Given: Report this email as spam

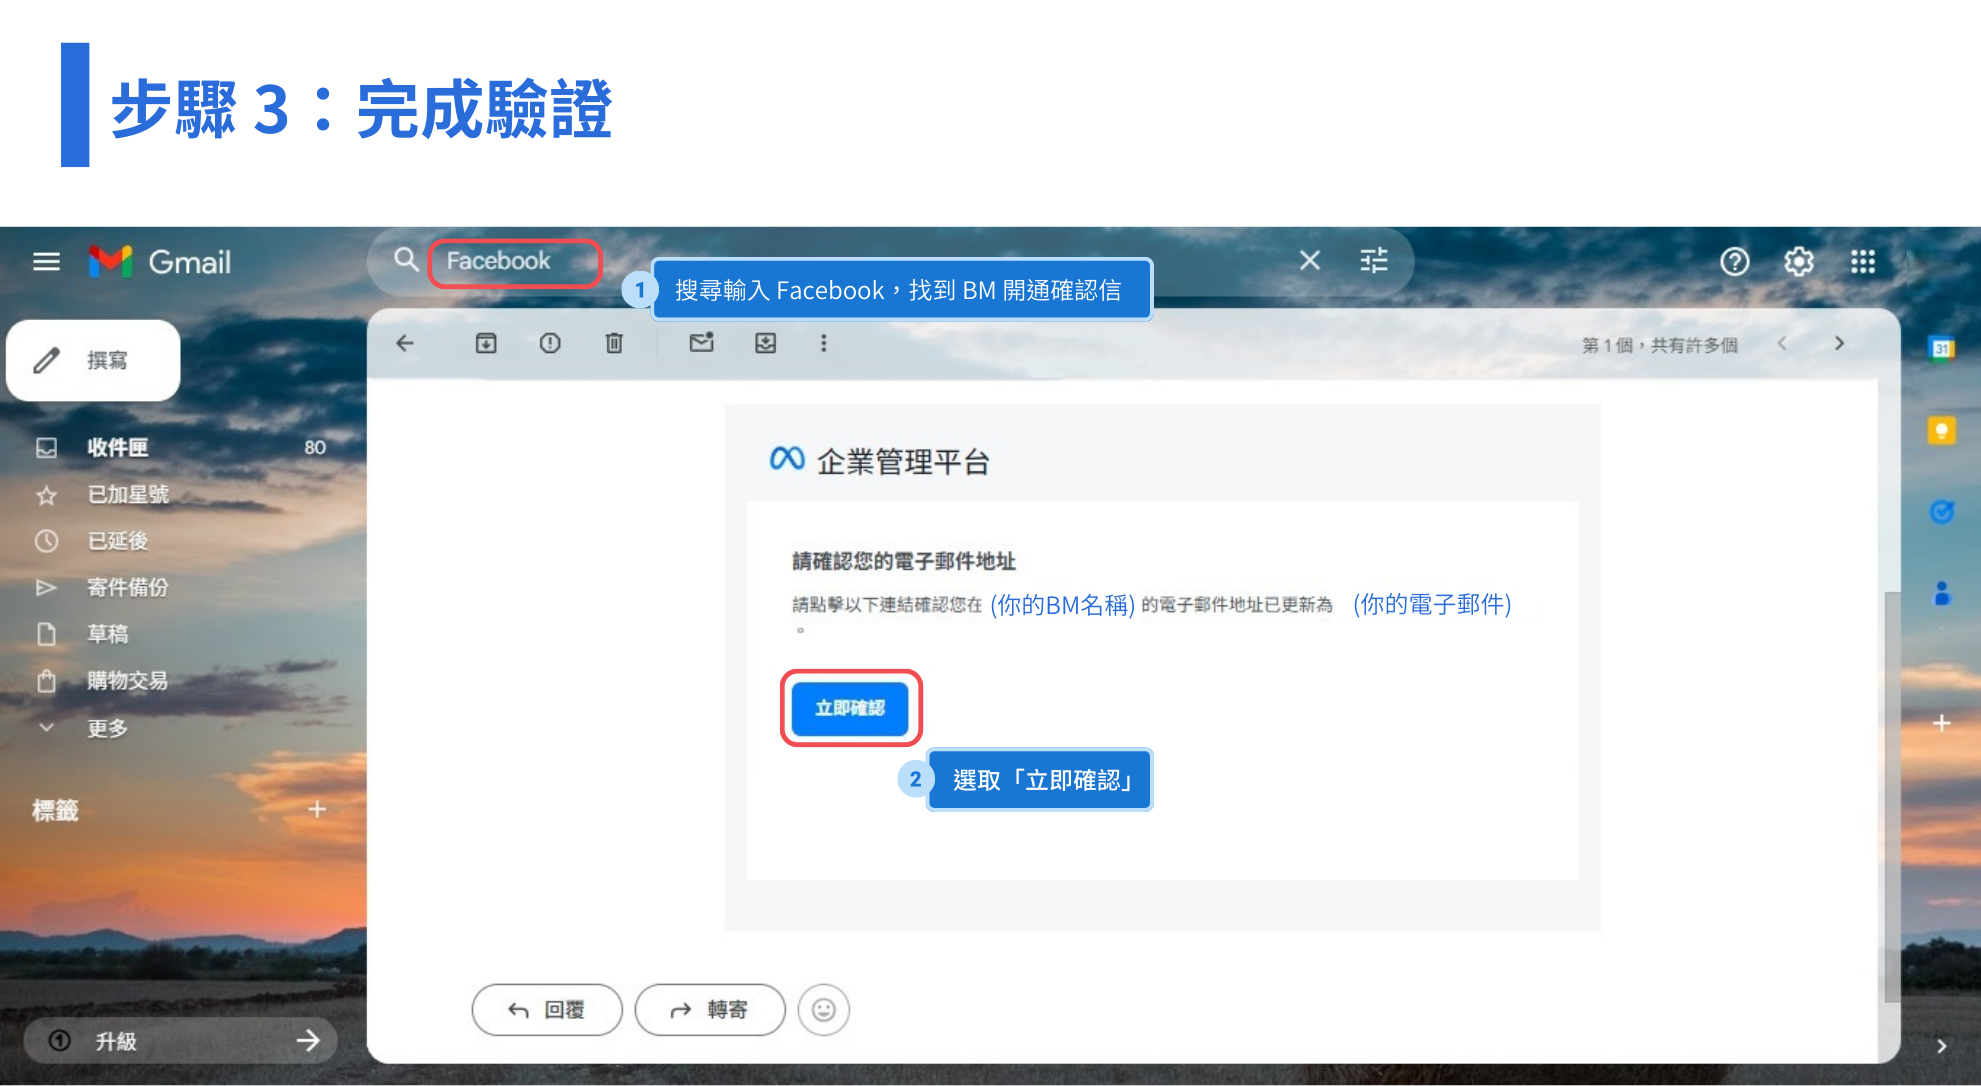Looking at the screenshot, I should coord(550,344).
